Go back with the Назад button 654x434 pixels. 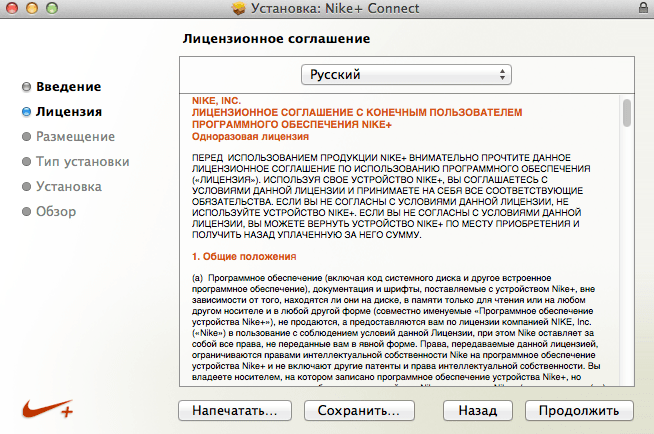click(x=478, y=411)
